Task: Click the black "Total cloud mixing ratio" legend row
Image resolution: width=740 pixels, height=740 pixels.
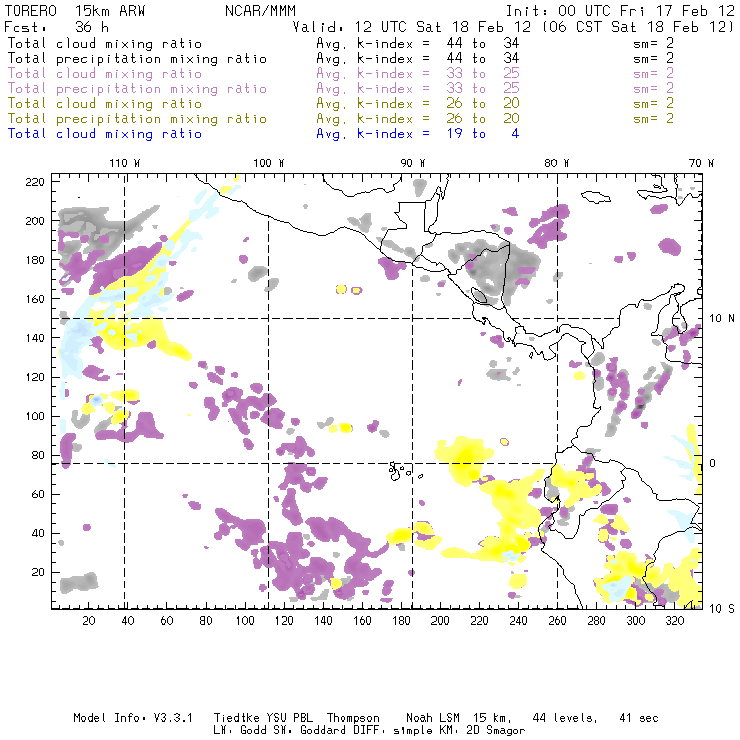Action: click(105, 43)
